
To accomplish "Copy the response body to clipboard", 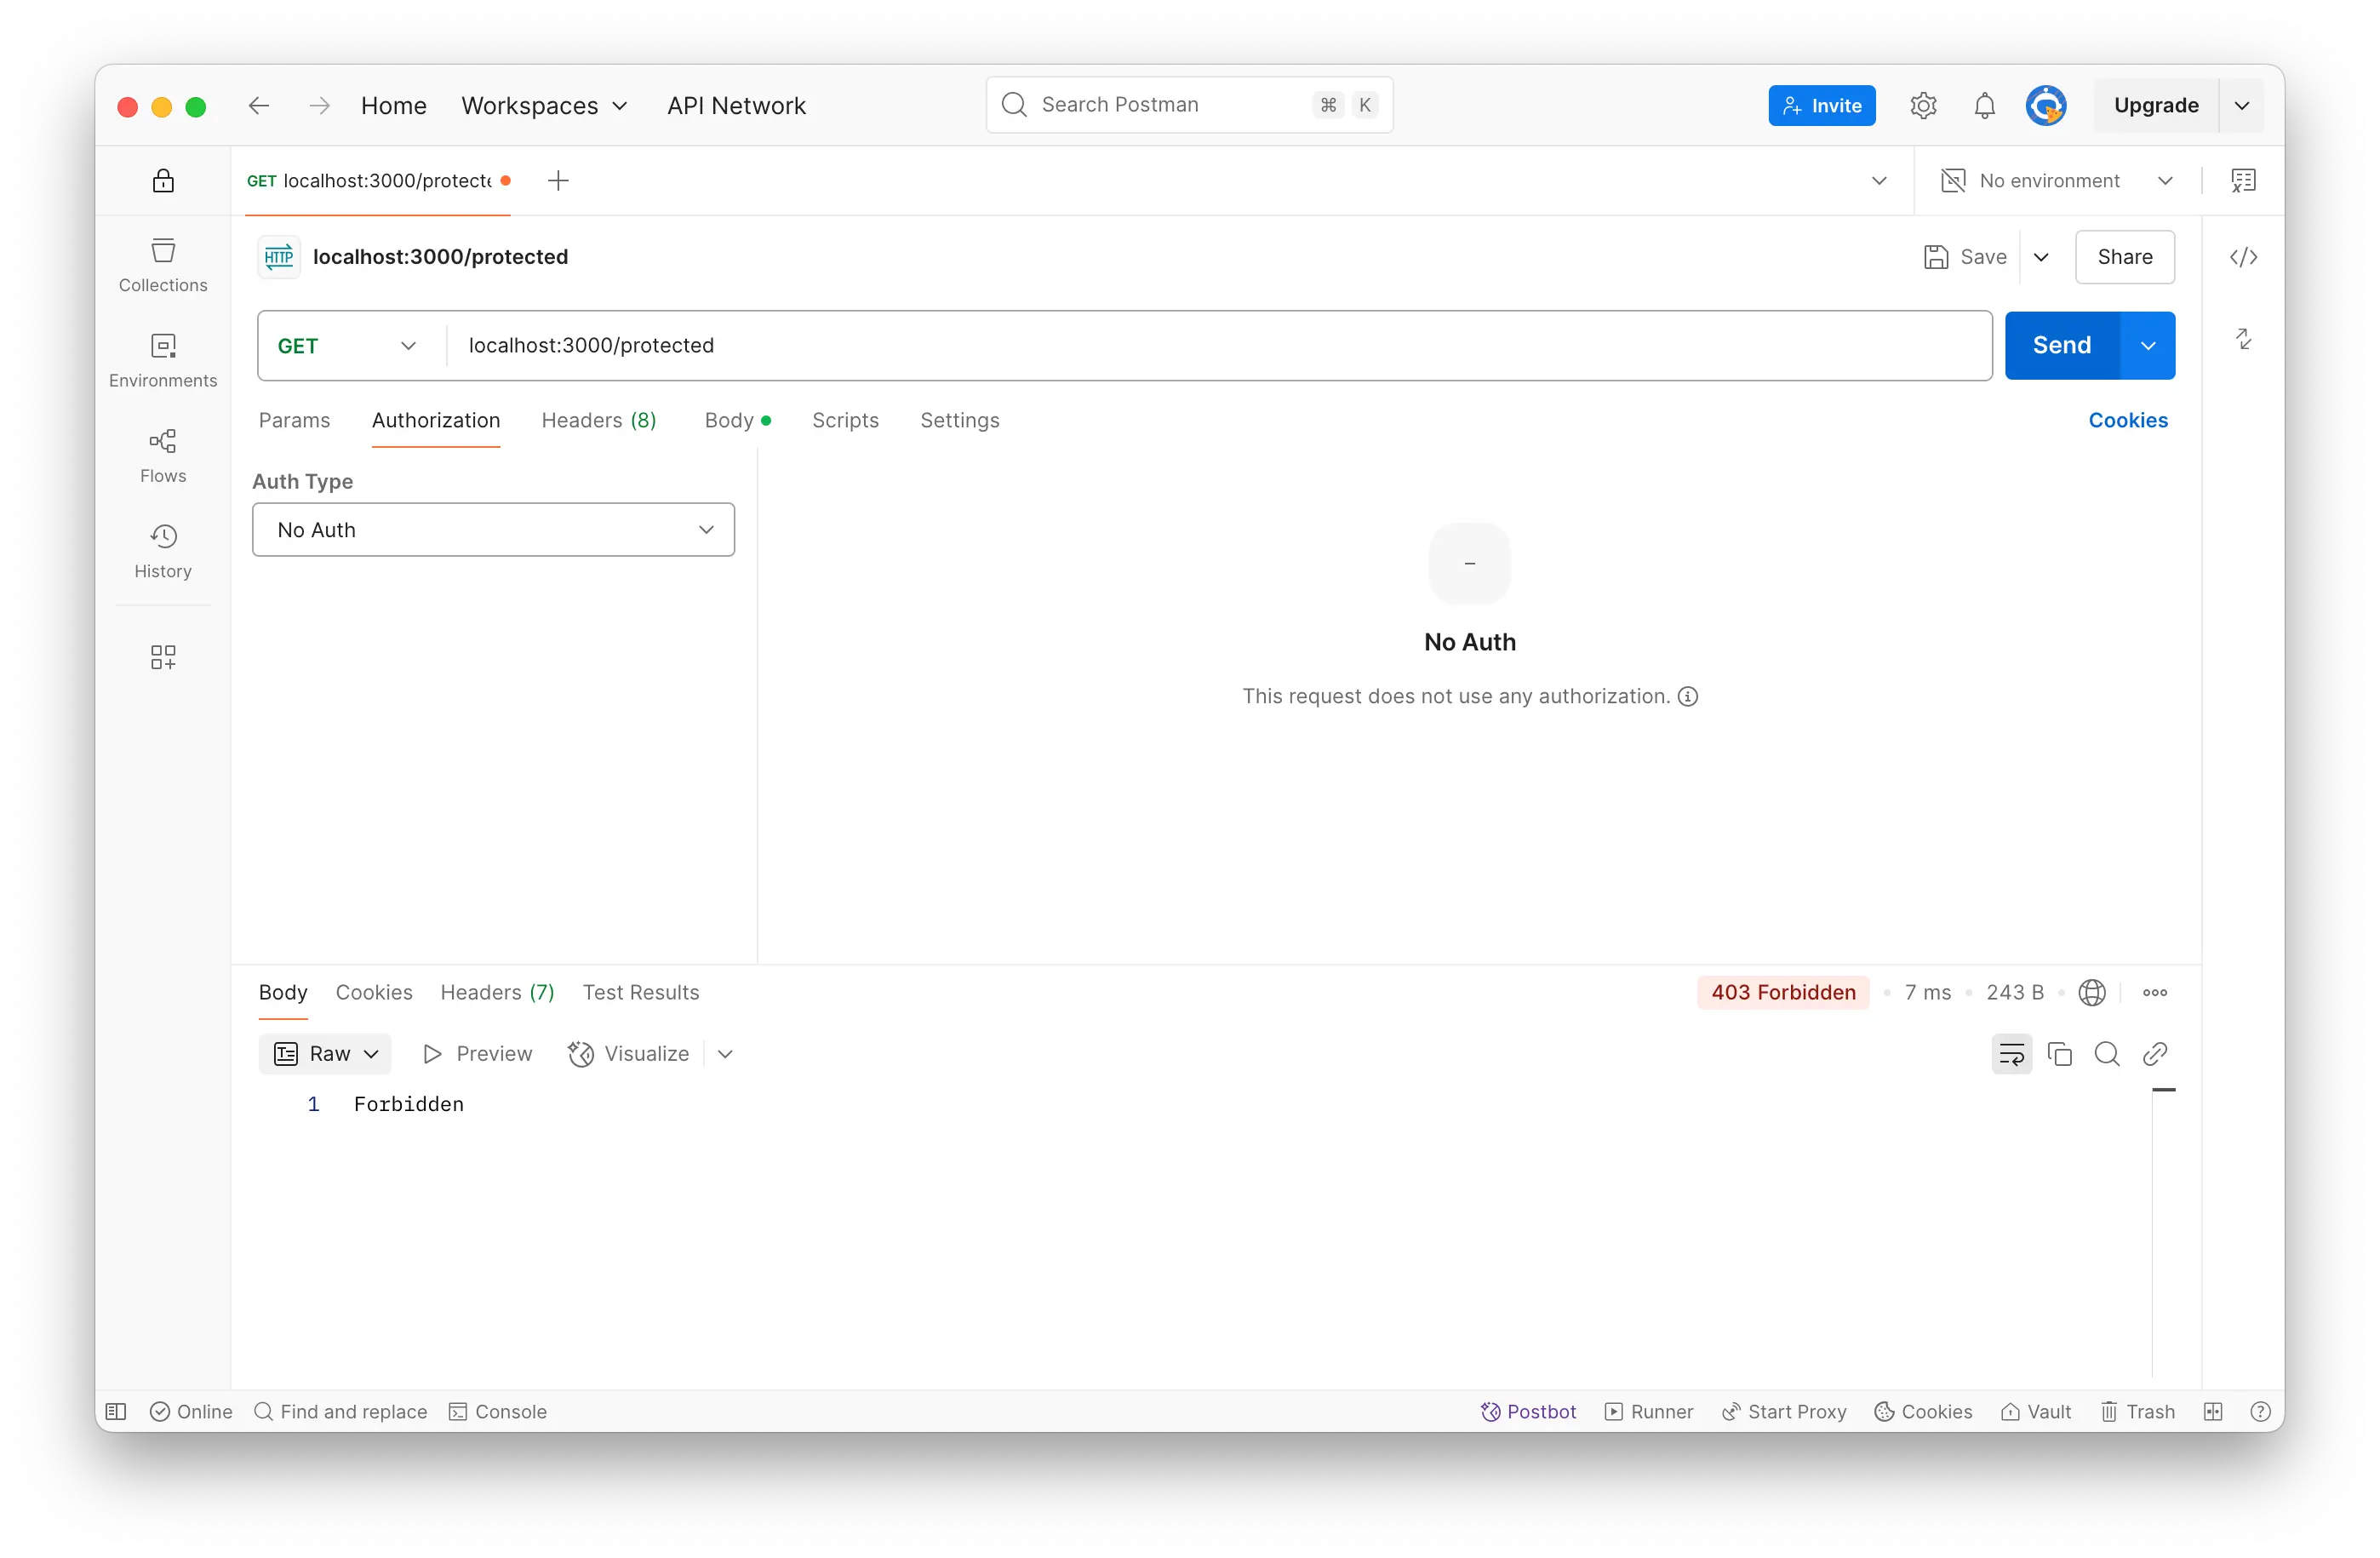I will point(2059,1054).
